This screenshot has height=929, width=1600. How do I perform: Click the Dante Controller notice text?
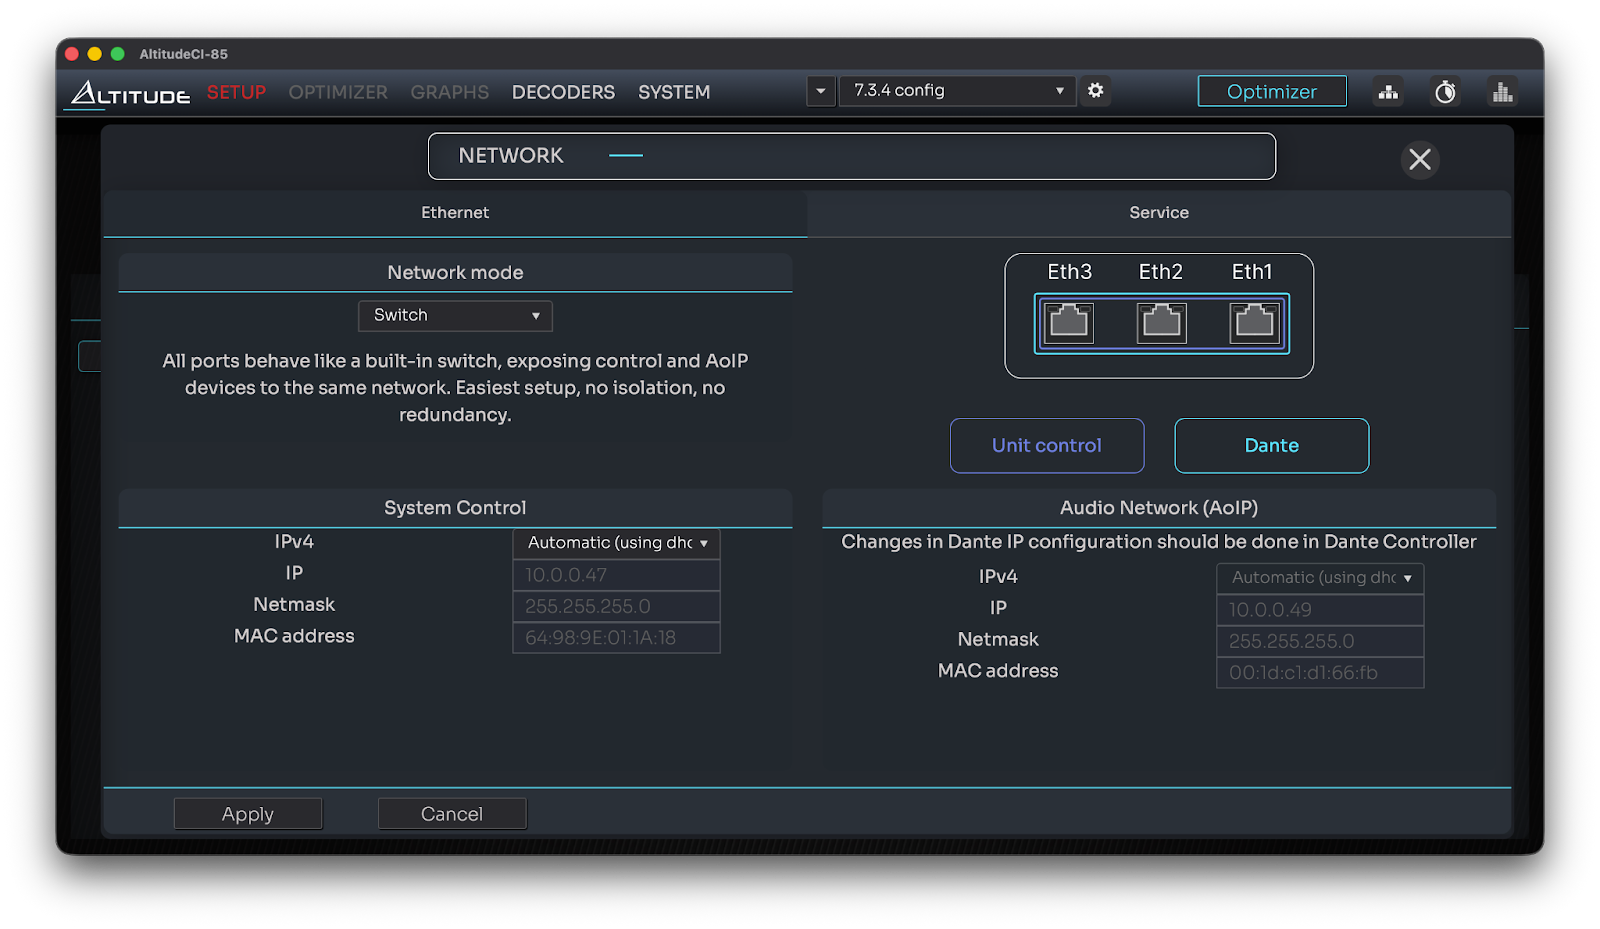point(1159,542)
